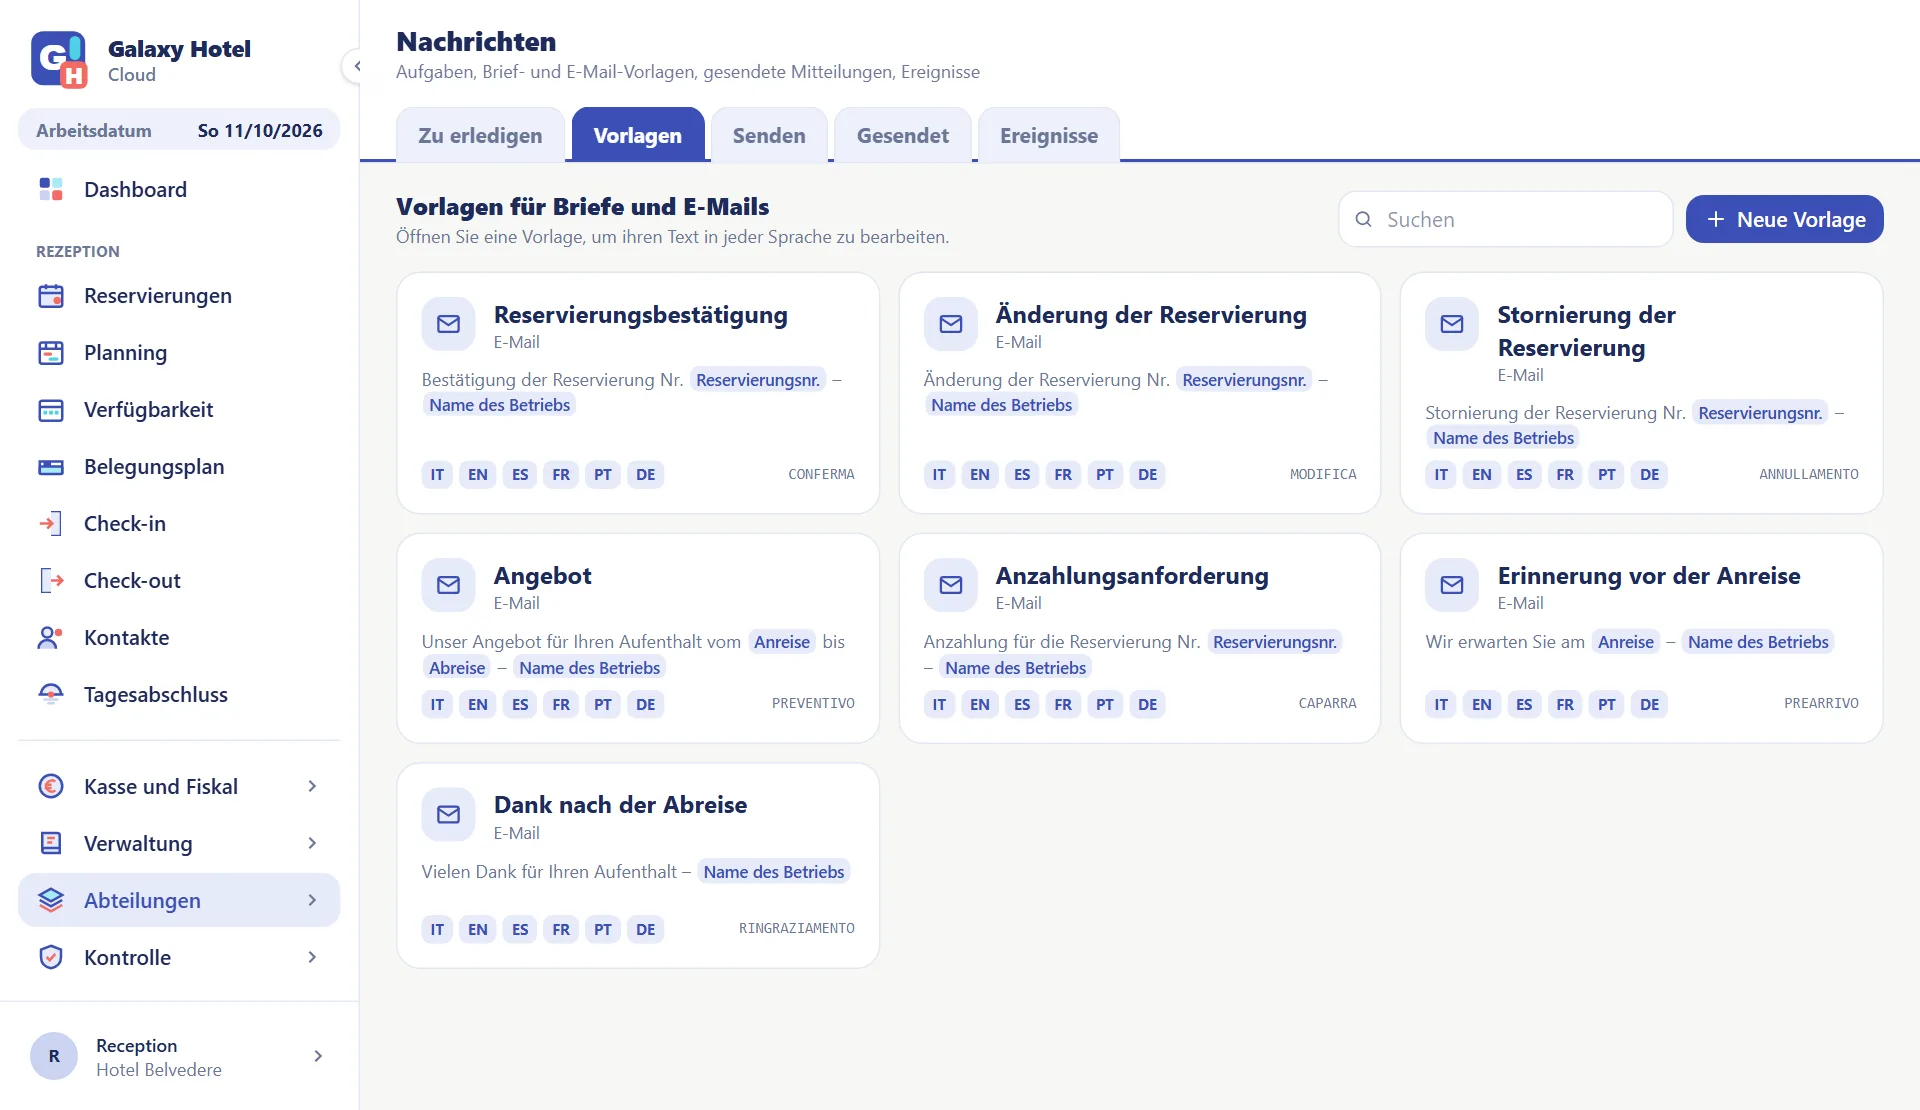Viewport: 1920px width, 1110px height.
Task: Create a template with Neue Vorlage
Action: pyautogui.click(x=1785, y=219)
